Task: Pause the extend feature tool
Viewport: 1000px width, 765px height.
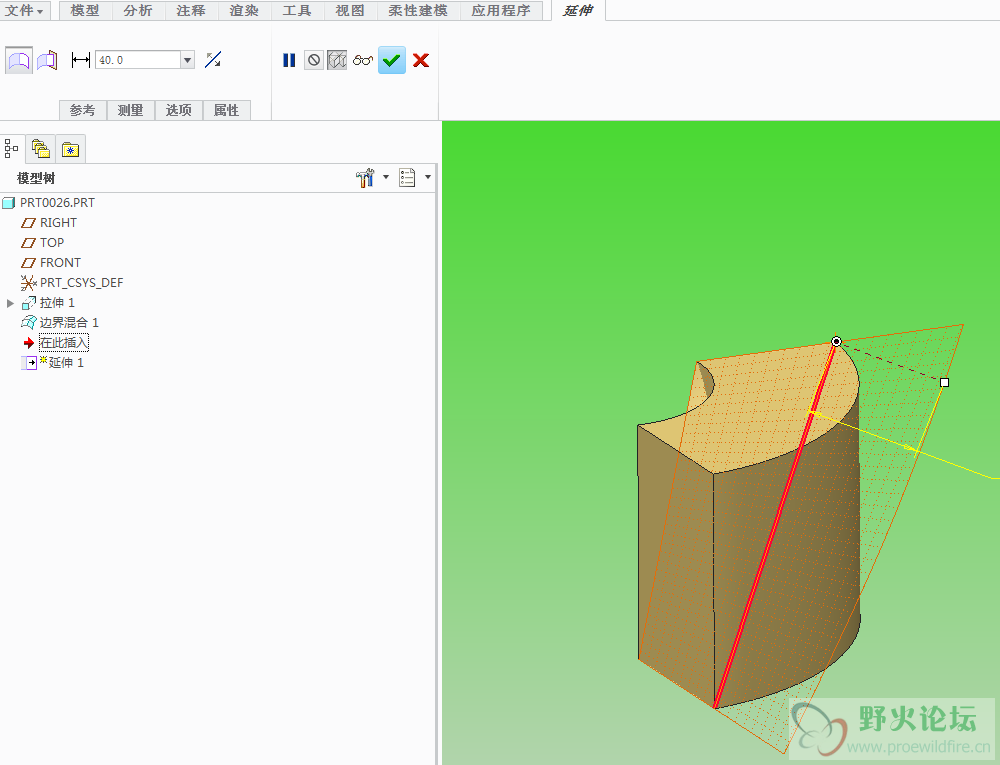Action: (289, 60)
